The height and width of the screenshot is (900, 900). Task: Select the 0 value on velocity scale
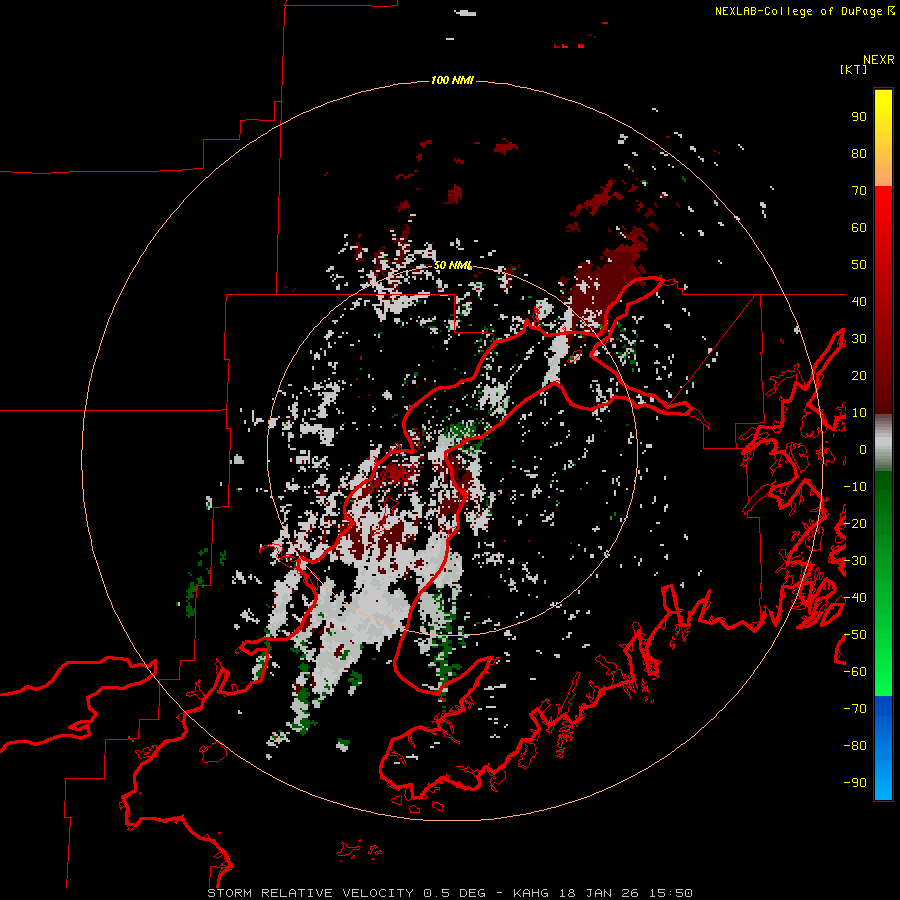click(x=863, y=450)
